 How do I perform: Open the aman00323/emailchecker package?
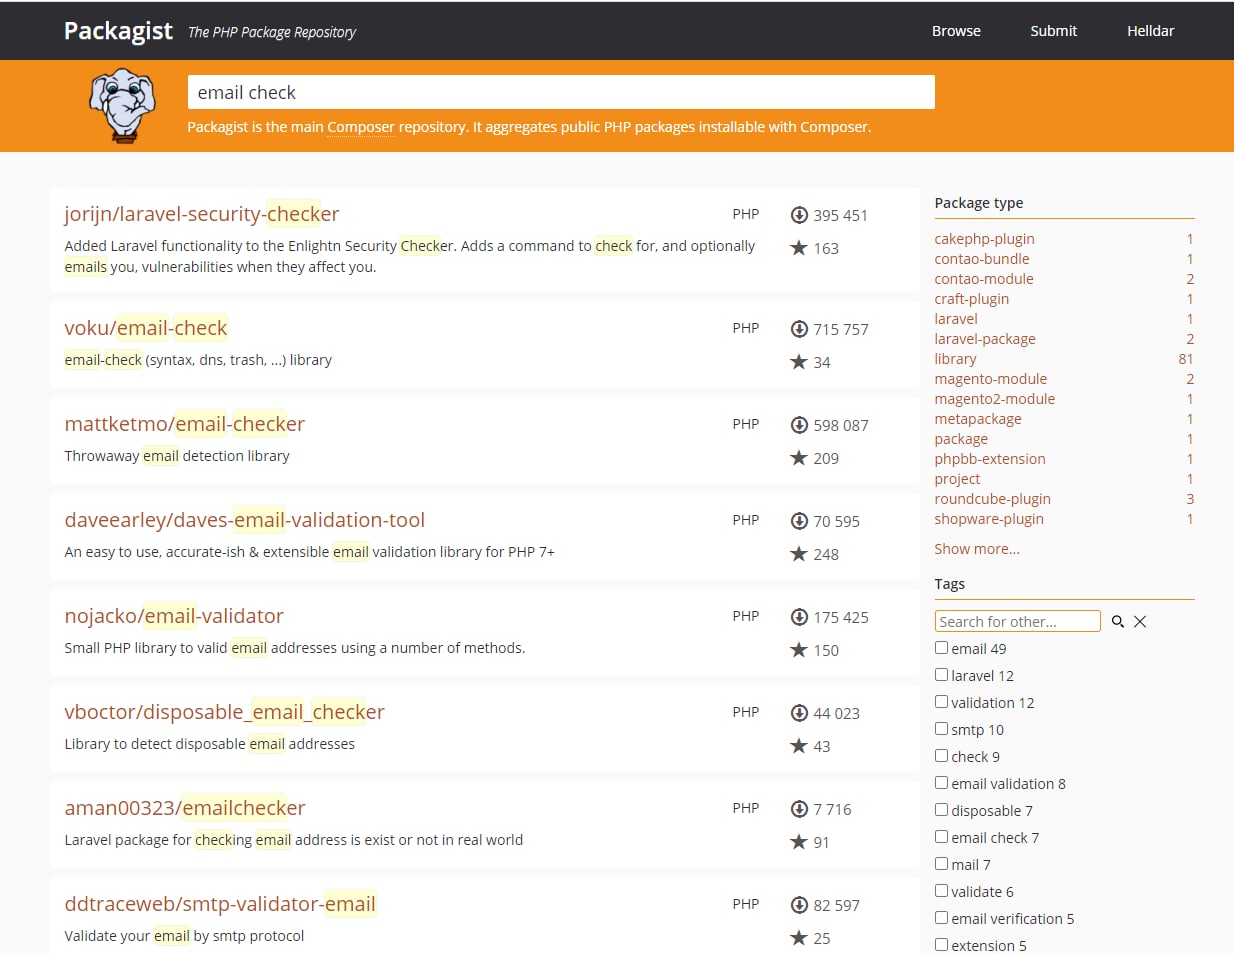click(185, 808)
